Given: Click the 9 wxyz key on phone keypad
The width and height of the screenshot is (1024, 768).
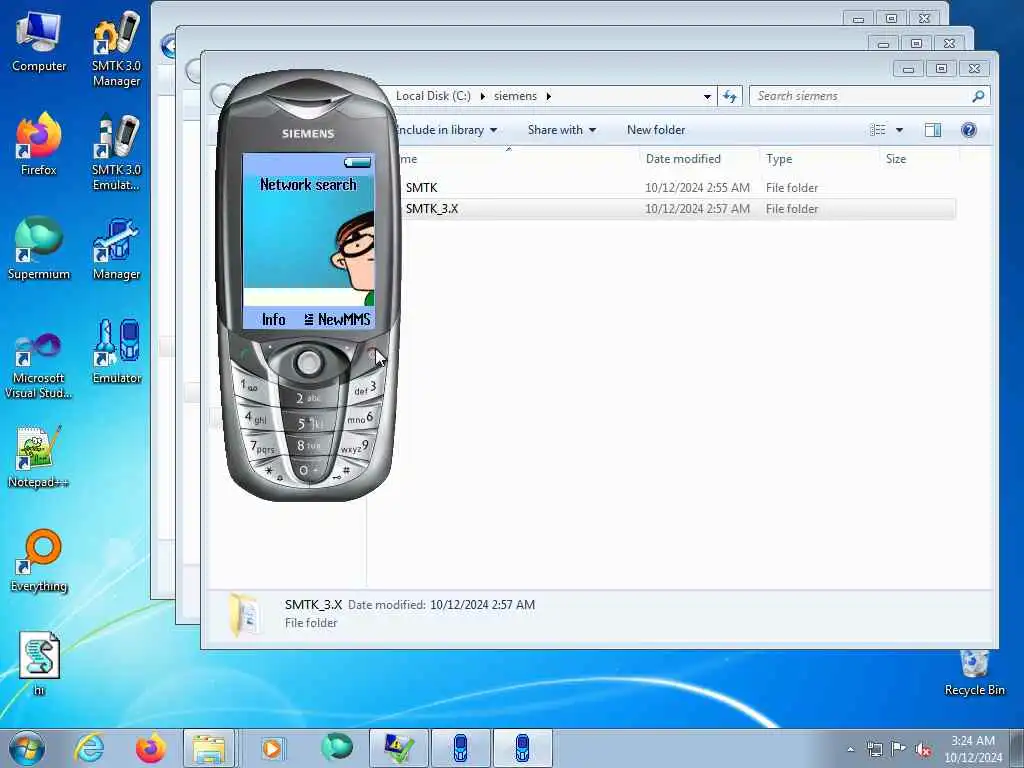Looking at the screenshot, I should click(355, 448).
